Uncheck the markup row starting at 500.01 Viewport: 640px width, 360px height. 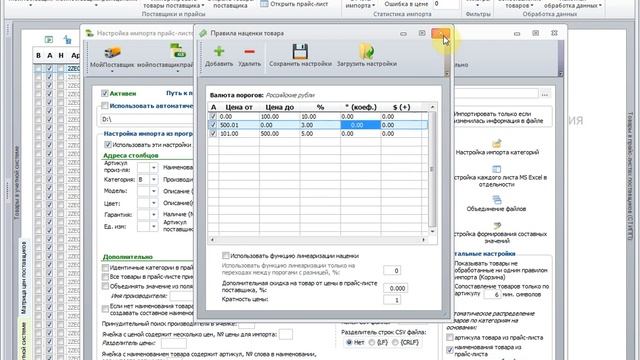[x=213, y=125]
